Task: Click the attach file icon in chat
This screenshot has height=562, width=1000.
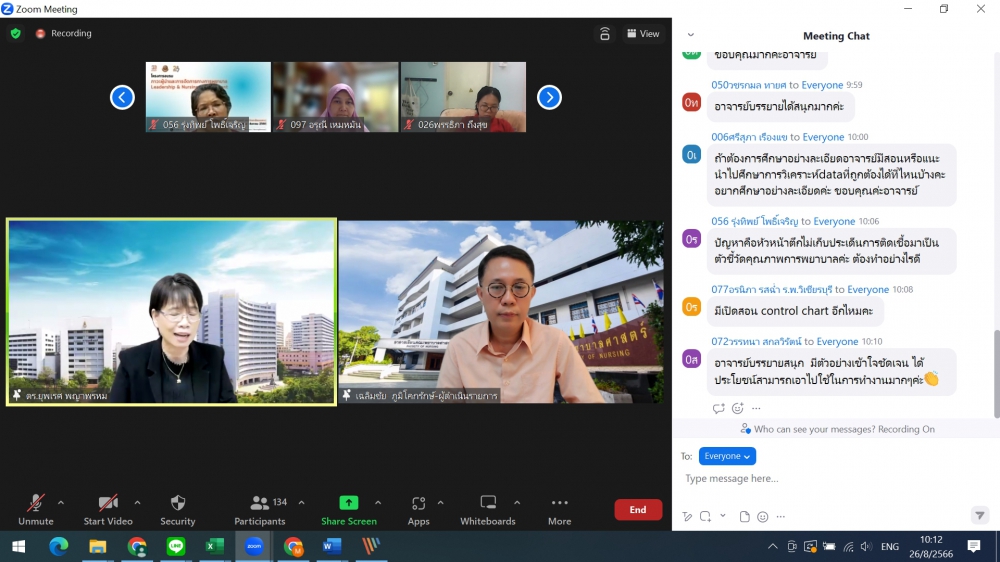Action: coord(745,517)
